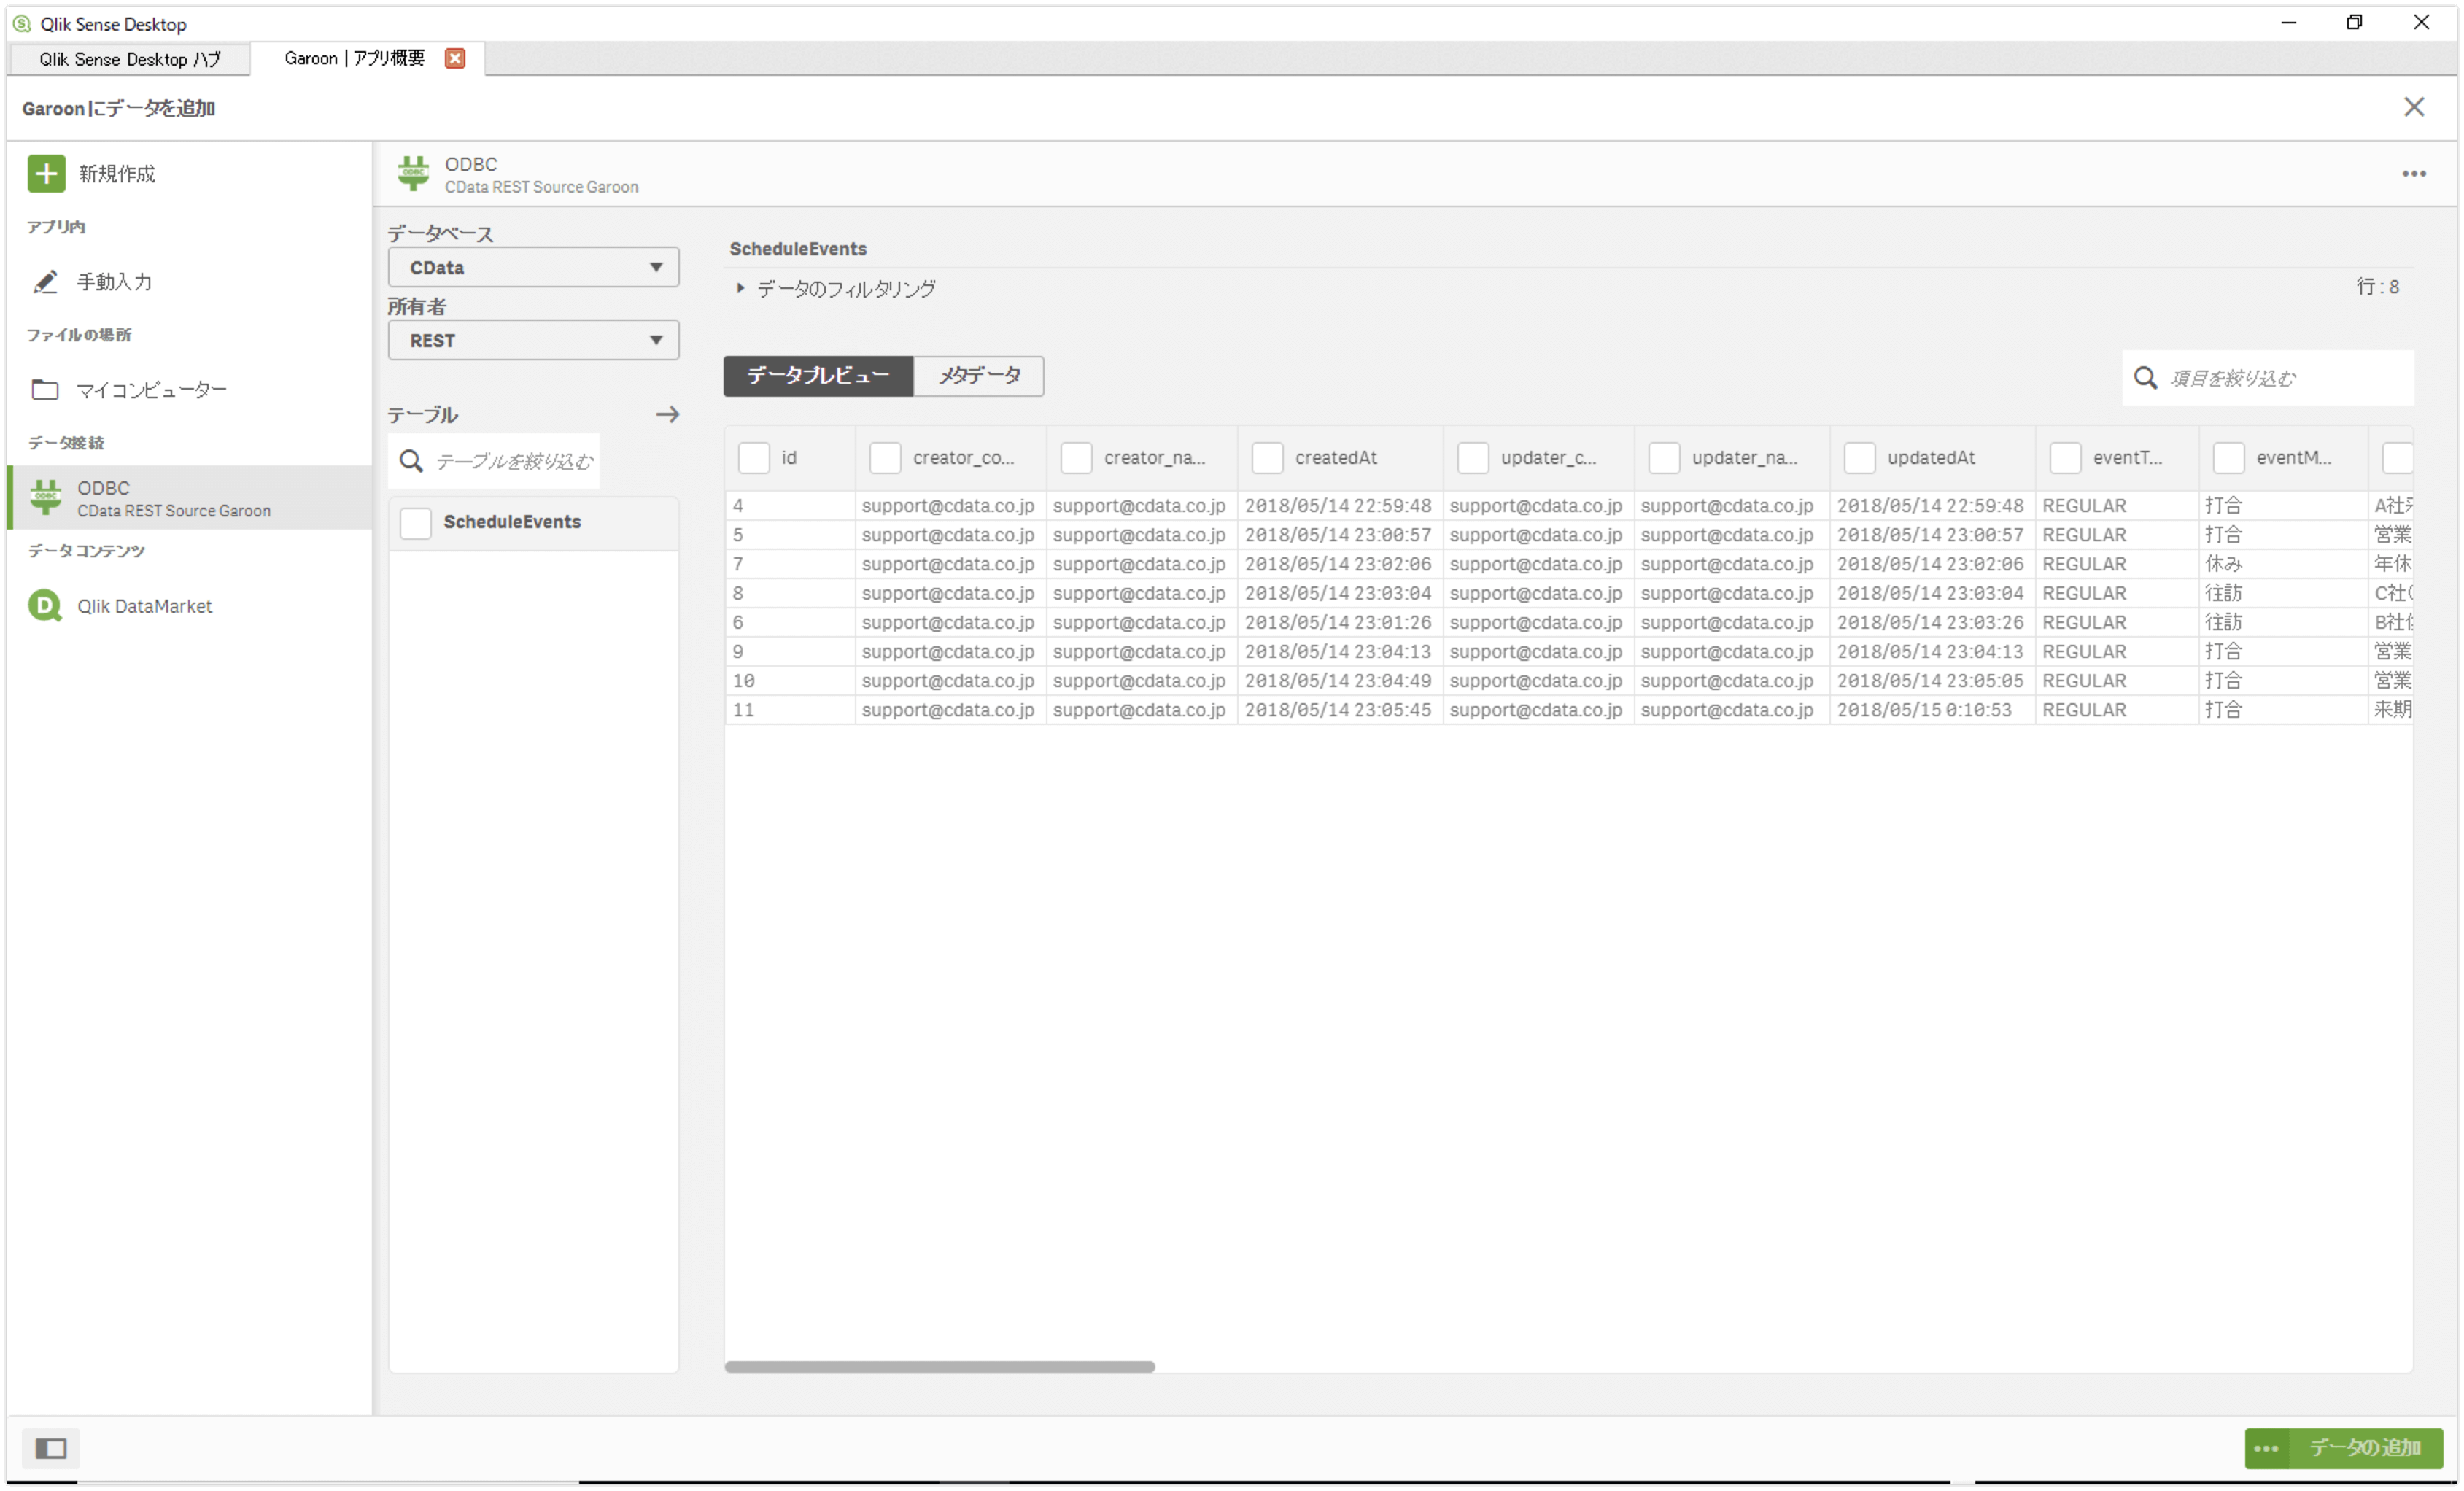The width and height of the screenshot is (2464, 1491).
Task: Open the 所有者 REST dropdown
Action: [x=533, y=340]
